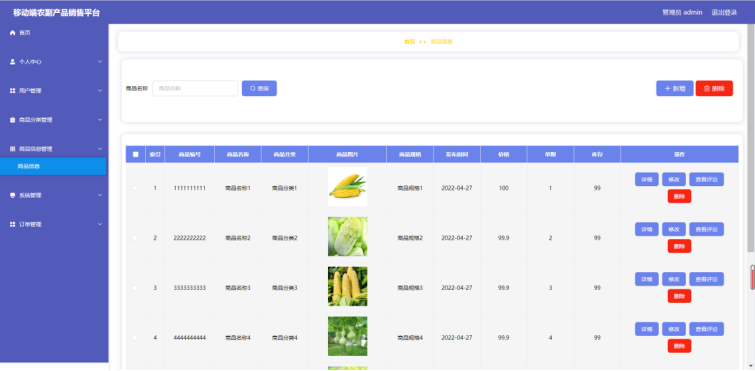
Task: Click 查看评论 for 商品名称3
Action: click(706, 279)
